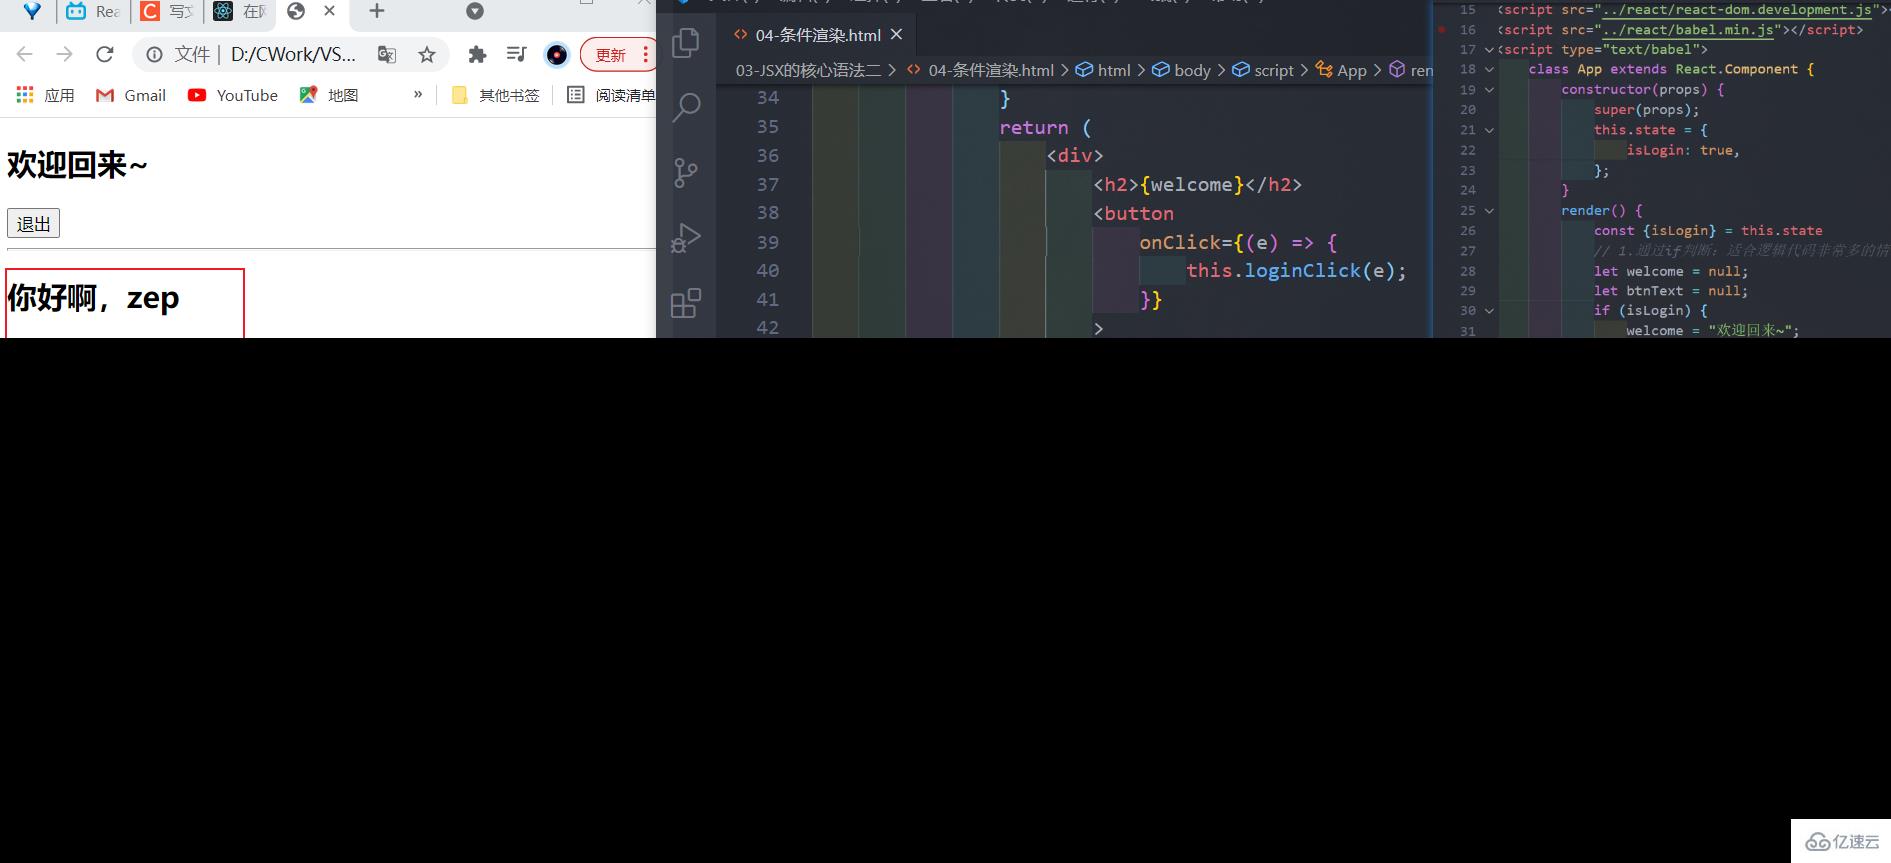1891x863 pixels.
Task: Click the red 更新 update button
Action: [611, 55]
